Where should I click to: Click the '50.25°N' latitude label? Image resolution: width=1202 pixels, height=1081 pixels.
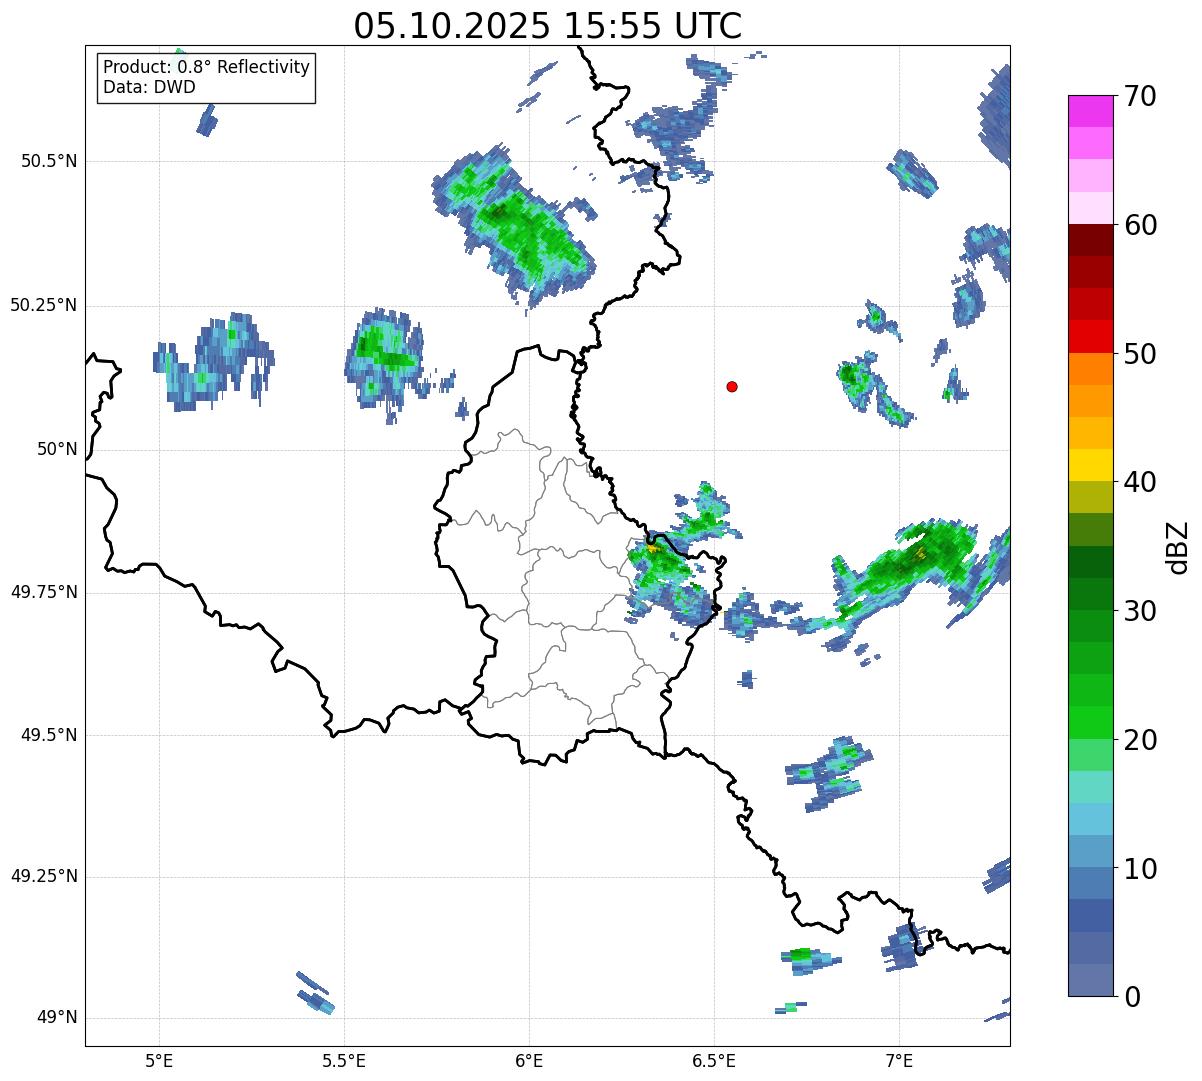click(44, 305)
